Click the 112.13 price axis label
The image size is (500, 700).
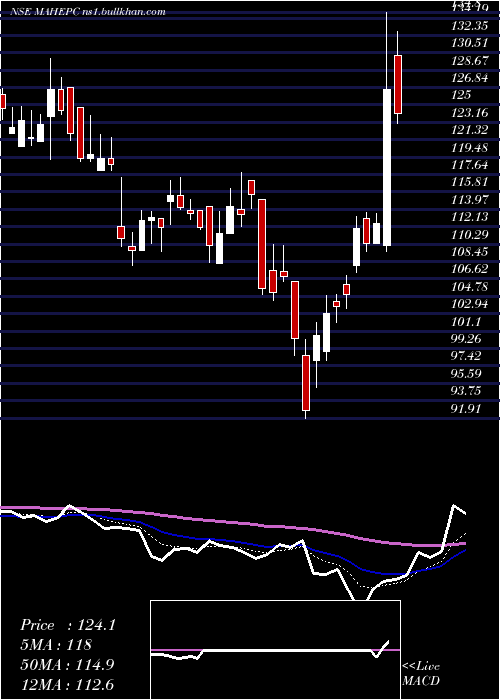(x=469, y=217)
